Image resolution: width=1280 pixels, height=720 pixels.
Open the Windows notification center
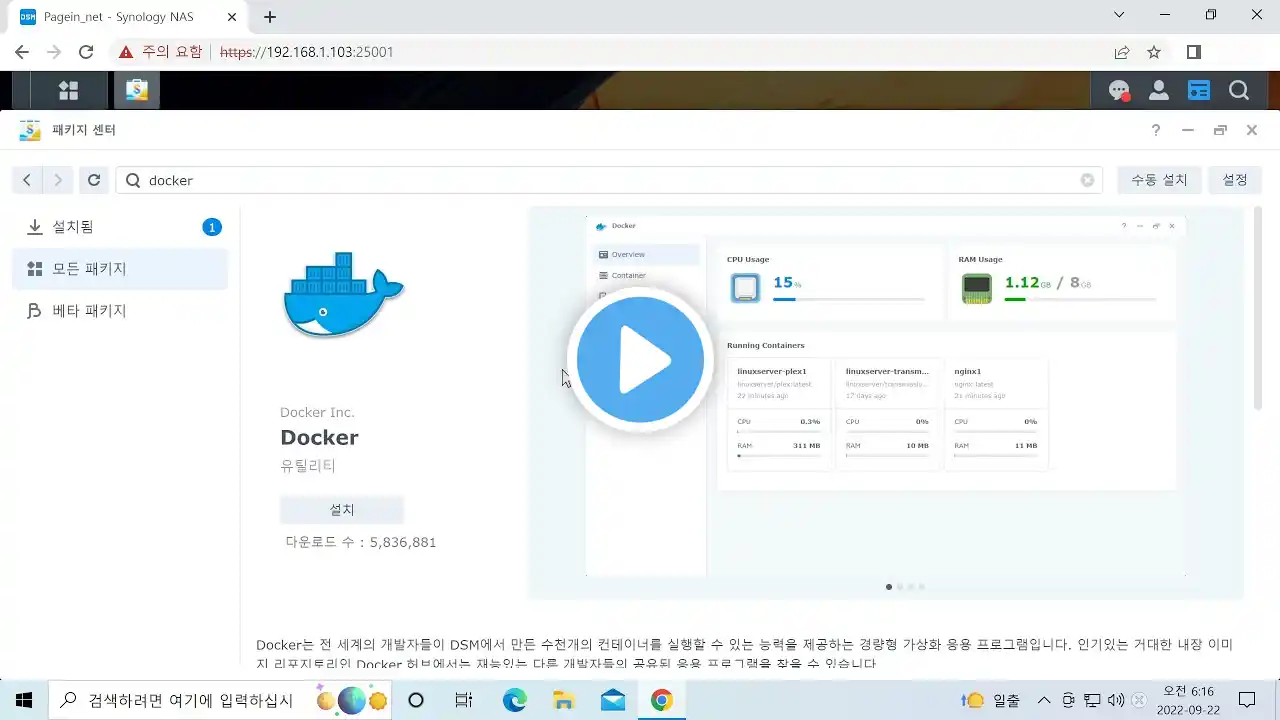tap(1247, 700)
